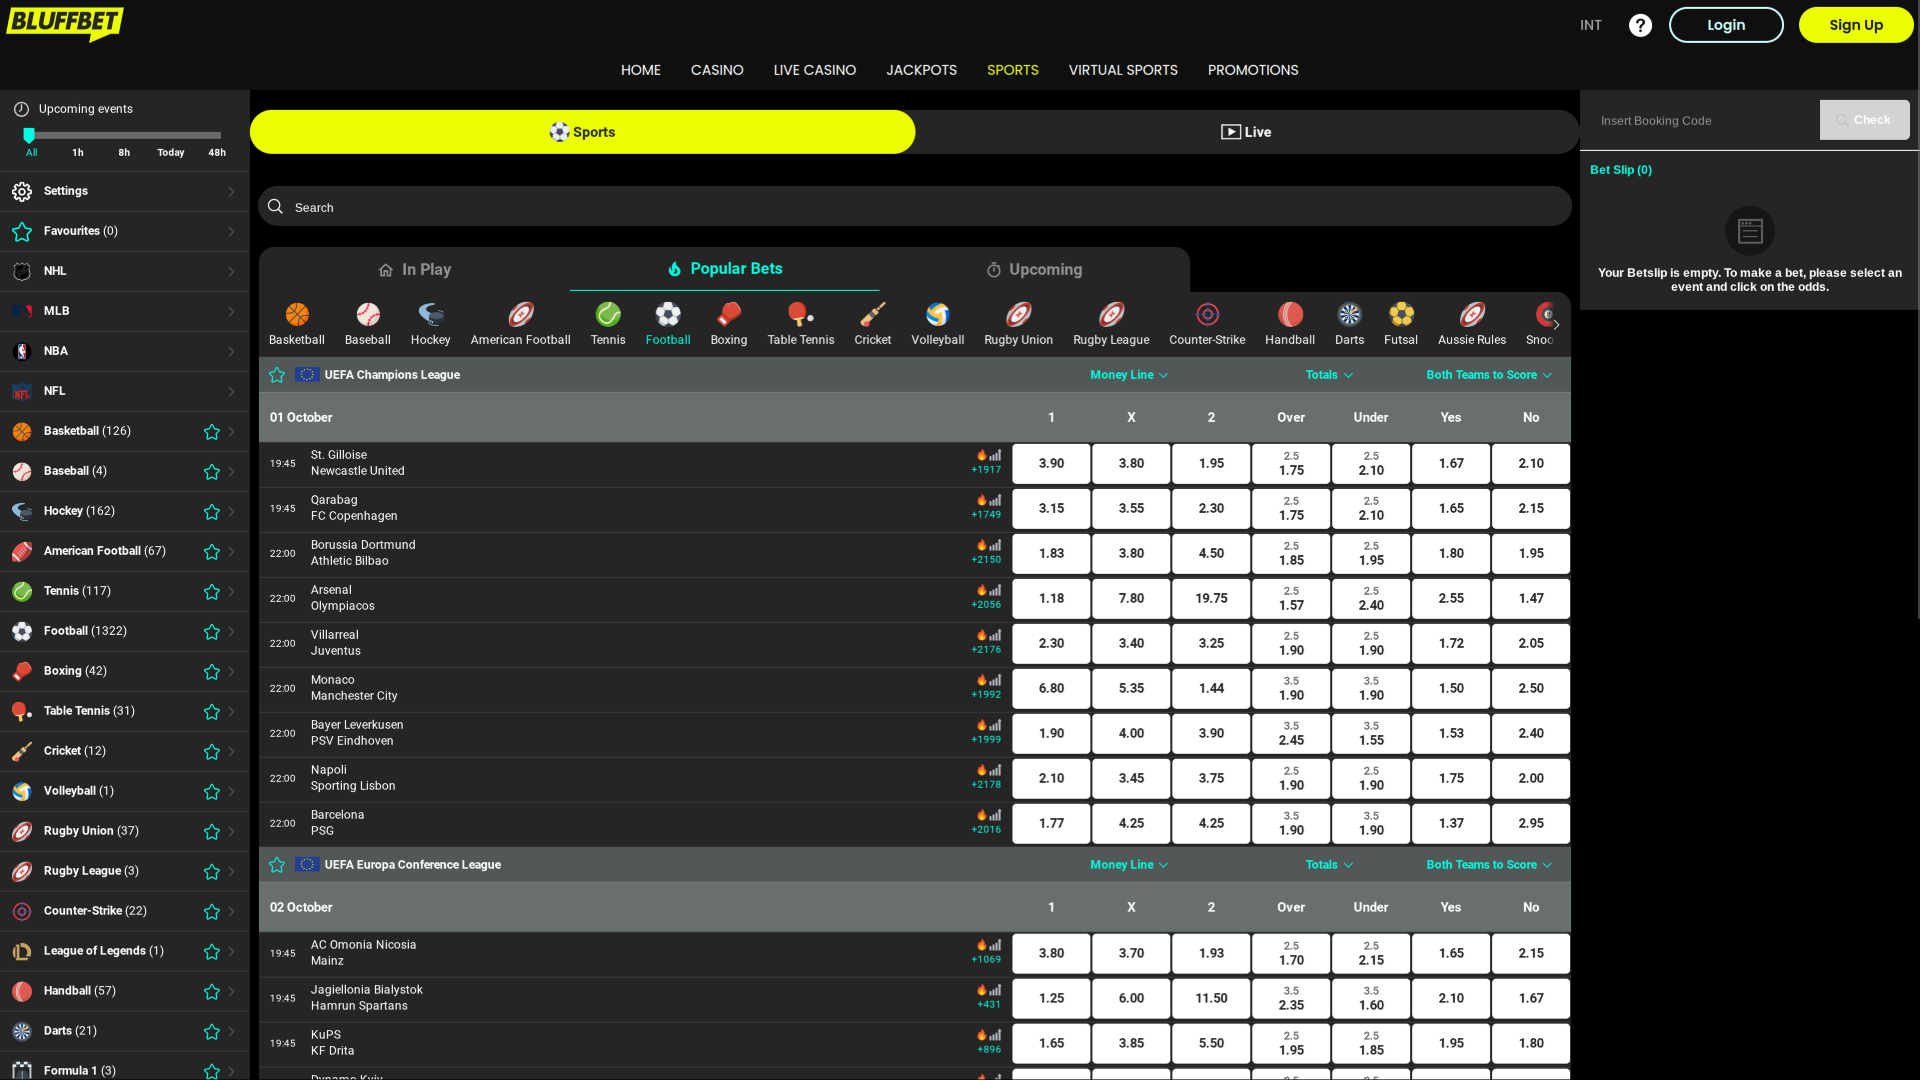Star the Hockey category in the sidebar
Image resolution: width=1920 pixels, height=1080 pixels.
211,512
